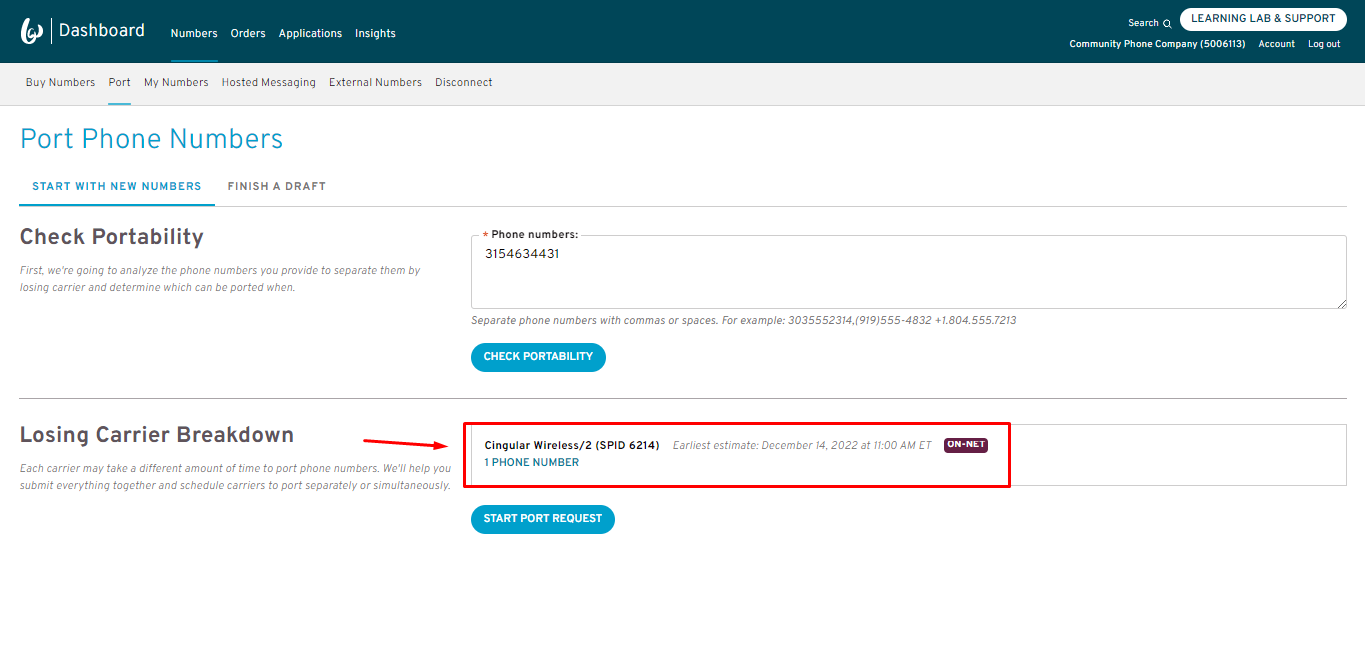This screenshot has width=1365, height=648.
Task: Click the Search magnifier icon
Action: [1167, 24]
